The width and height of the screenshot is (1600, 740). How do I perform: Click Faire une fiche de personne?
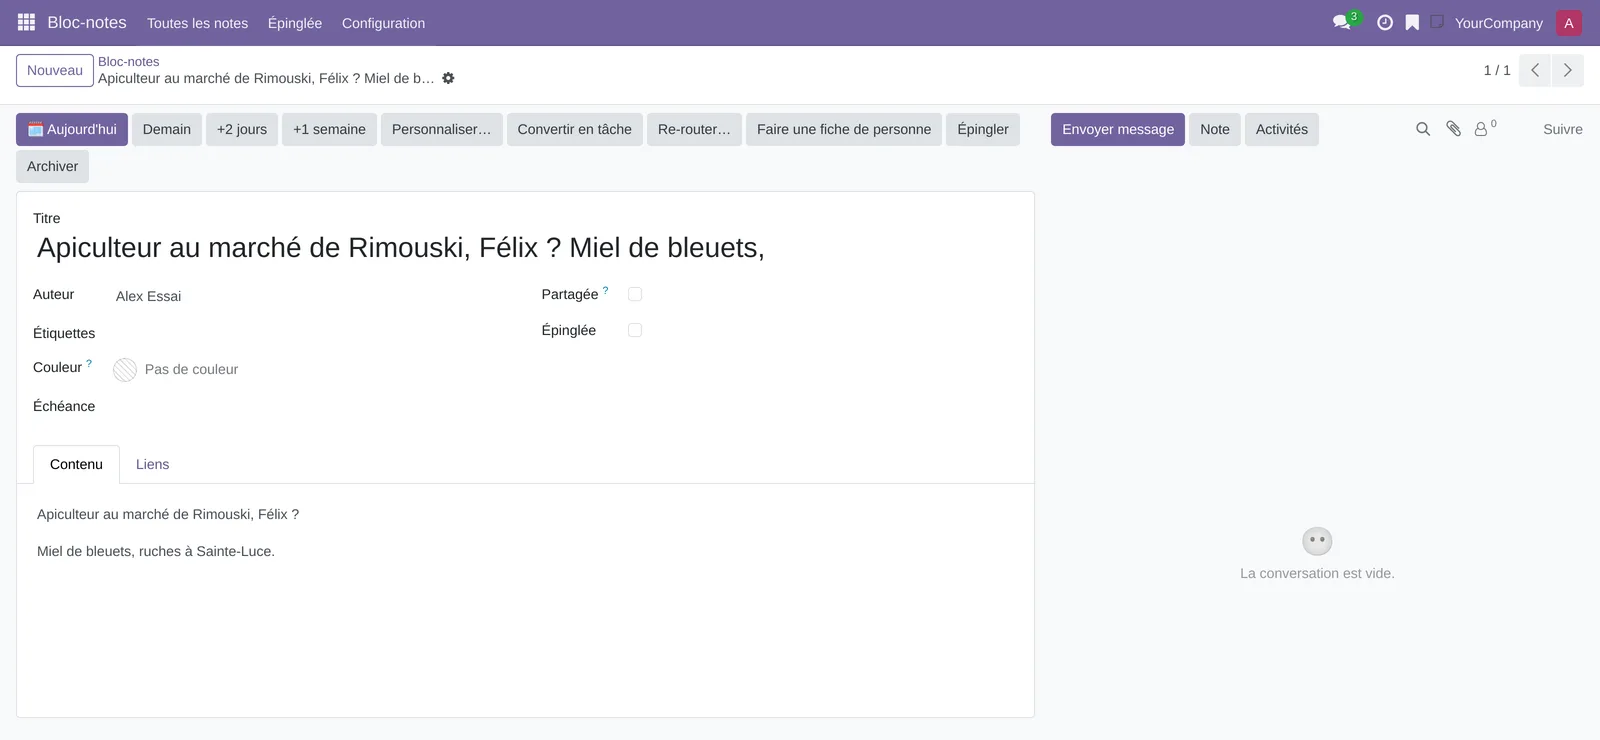pos(844,129)
